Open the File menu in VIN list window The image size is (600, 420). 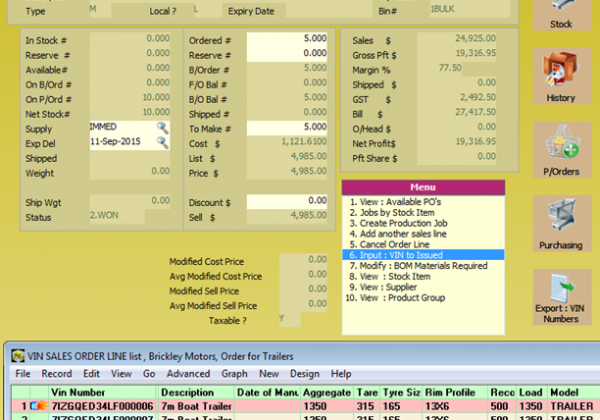(x=23, y=374)
